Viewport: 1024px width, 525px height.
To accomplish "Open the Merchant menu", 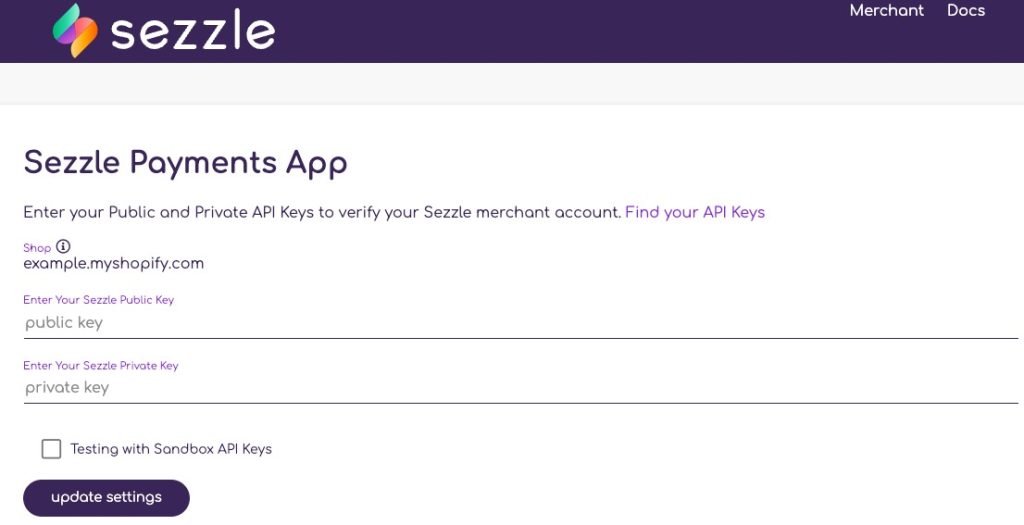I will tap(886, 11).
